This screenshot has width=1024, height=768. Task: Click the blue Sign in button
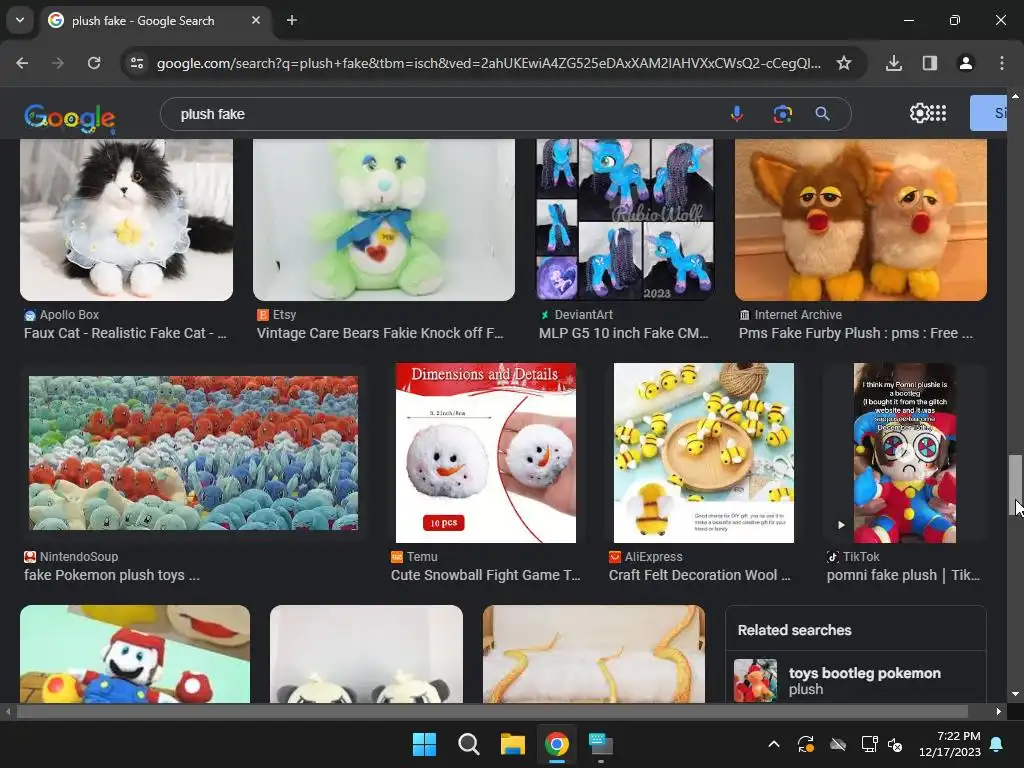pyautogui.click(x=989, y=113)
